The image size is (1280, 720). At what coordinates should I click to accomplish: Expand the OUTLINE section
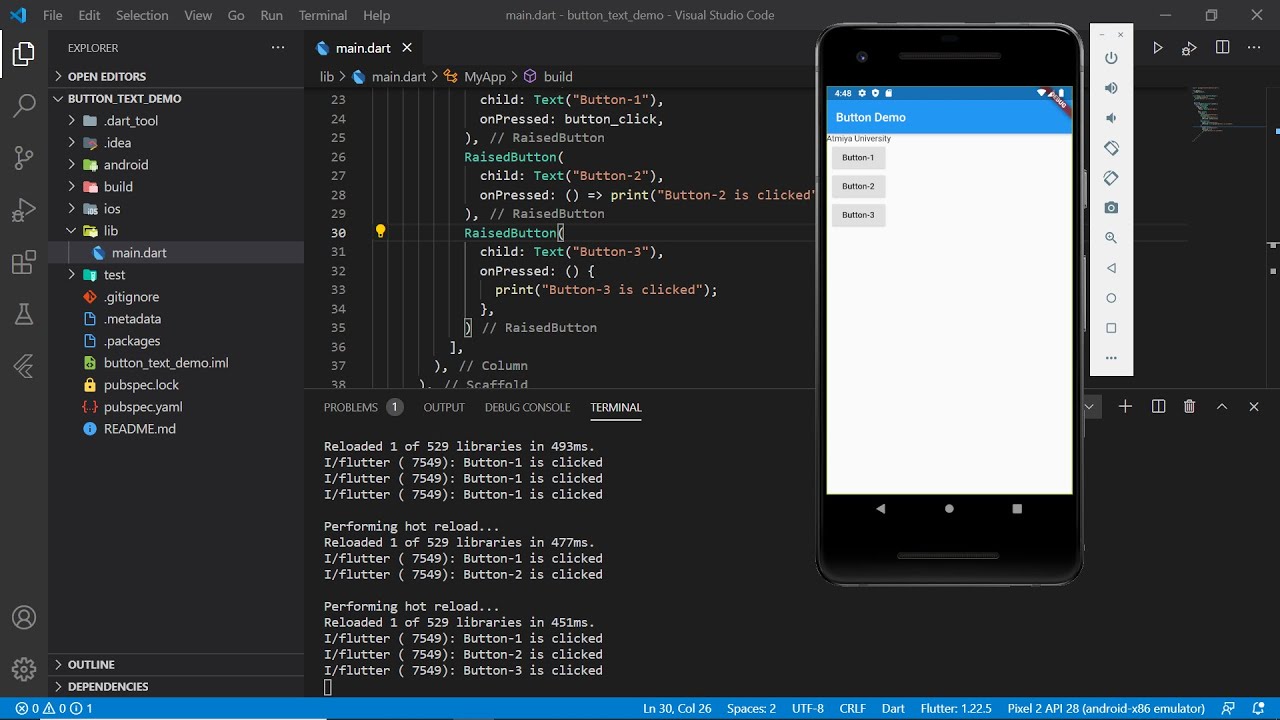(176, 664)
